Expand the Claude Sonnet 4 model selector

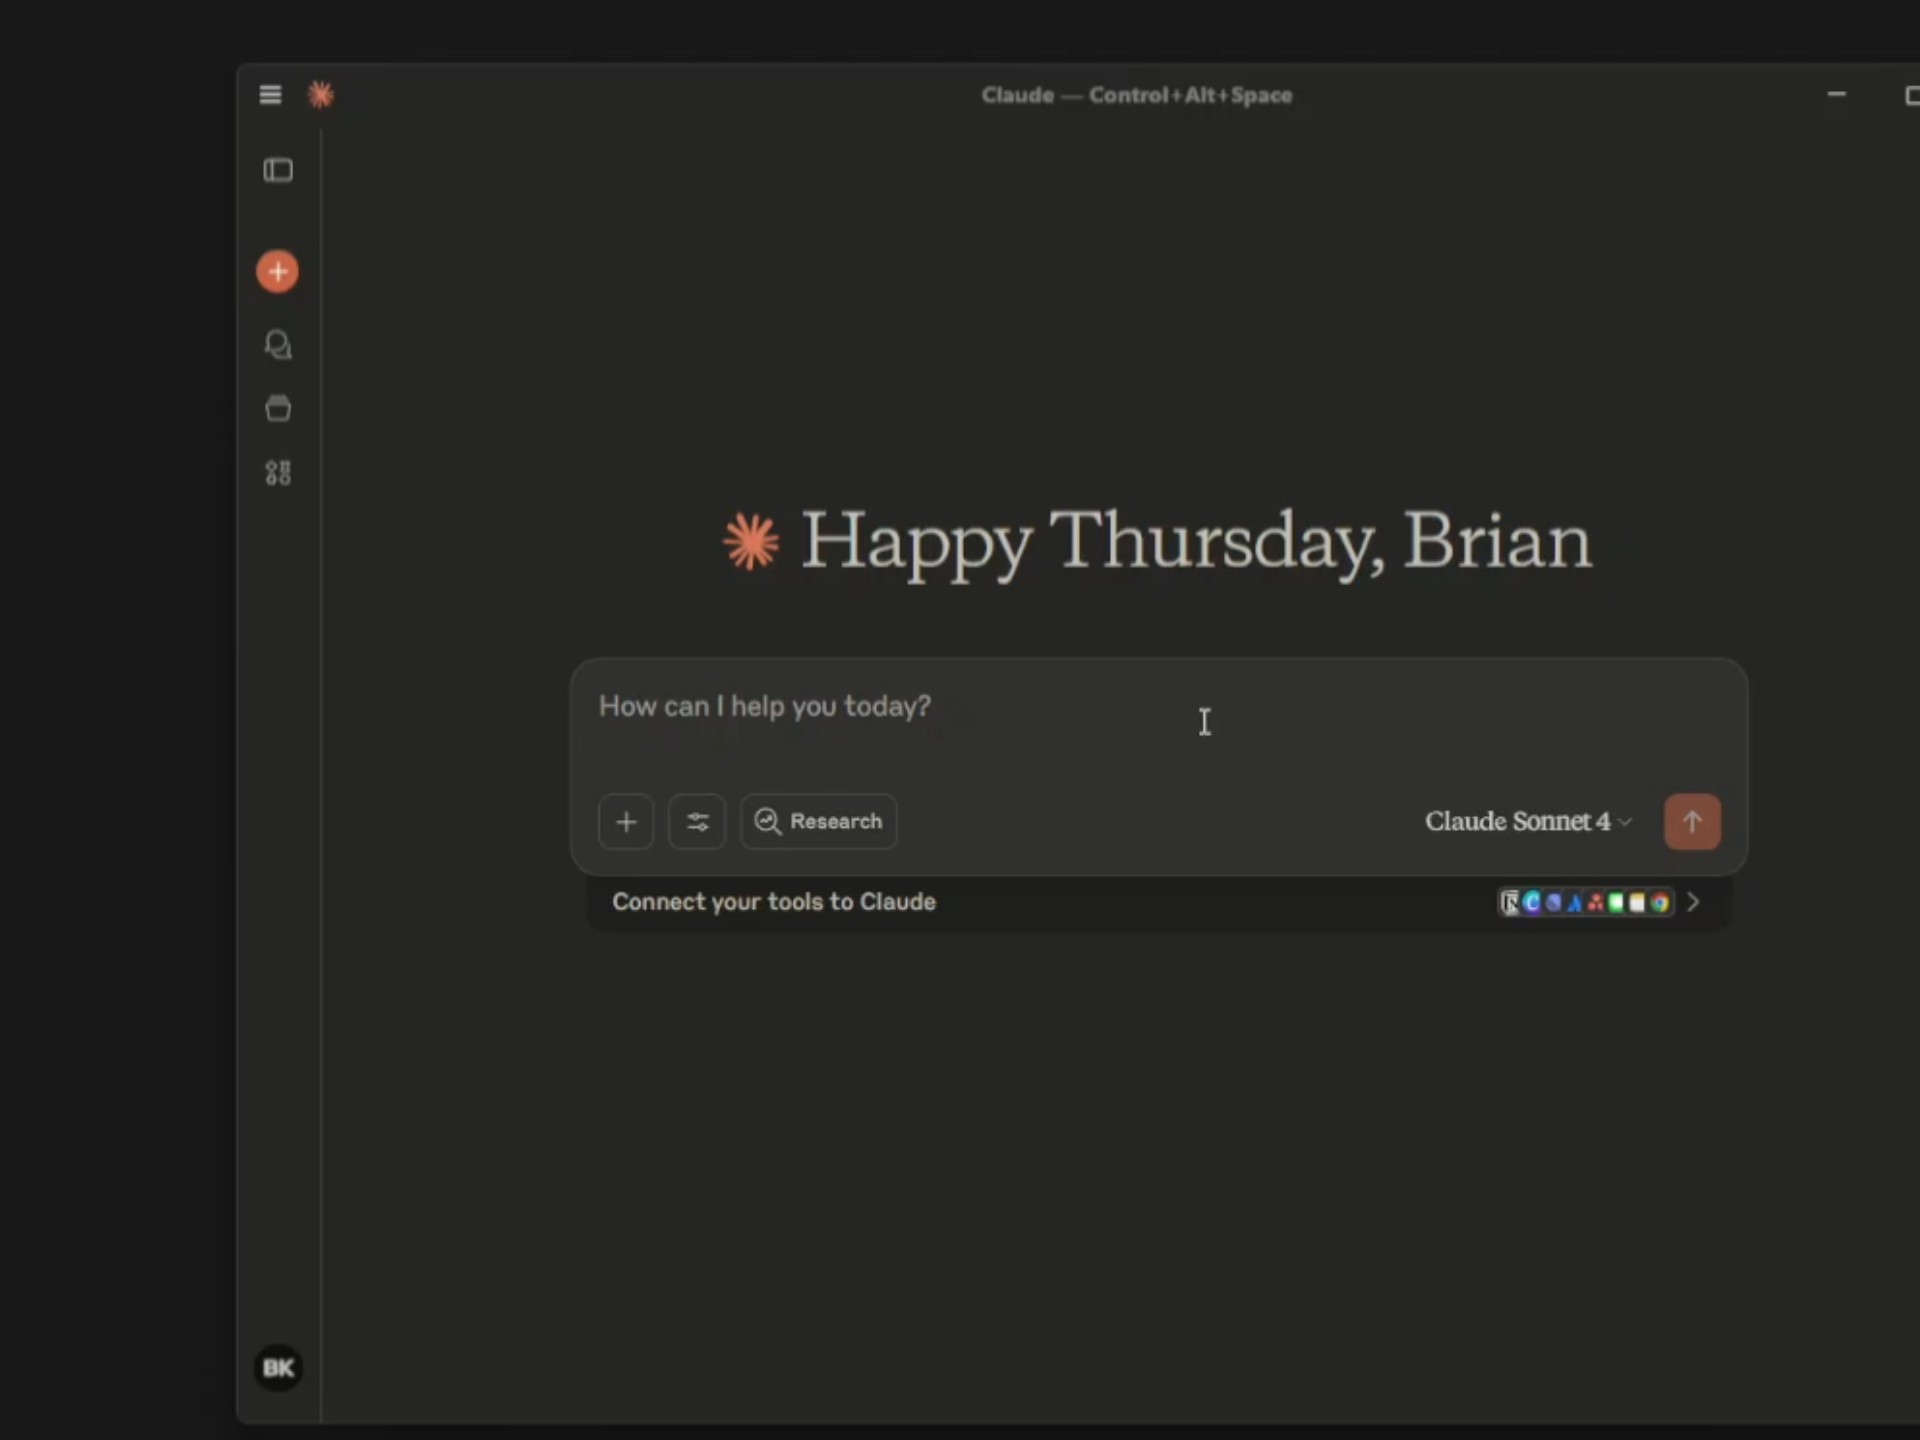[x=1527, y=822]
